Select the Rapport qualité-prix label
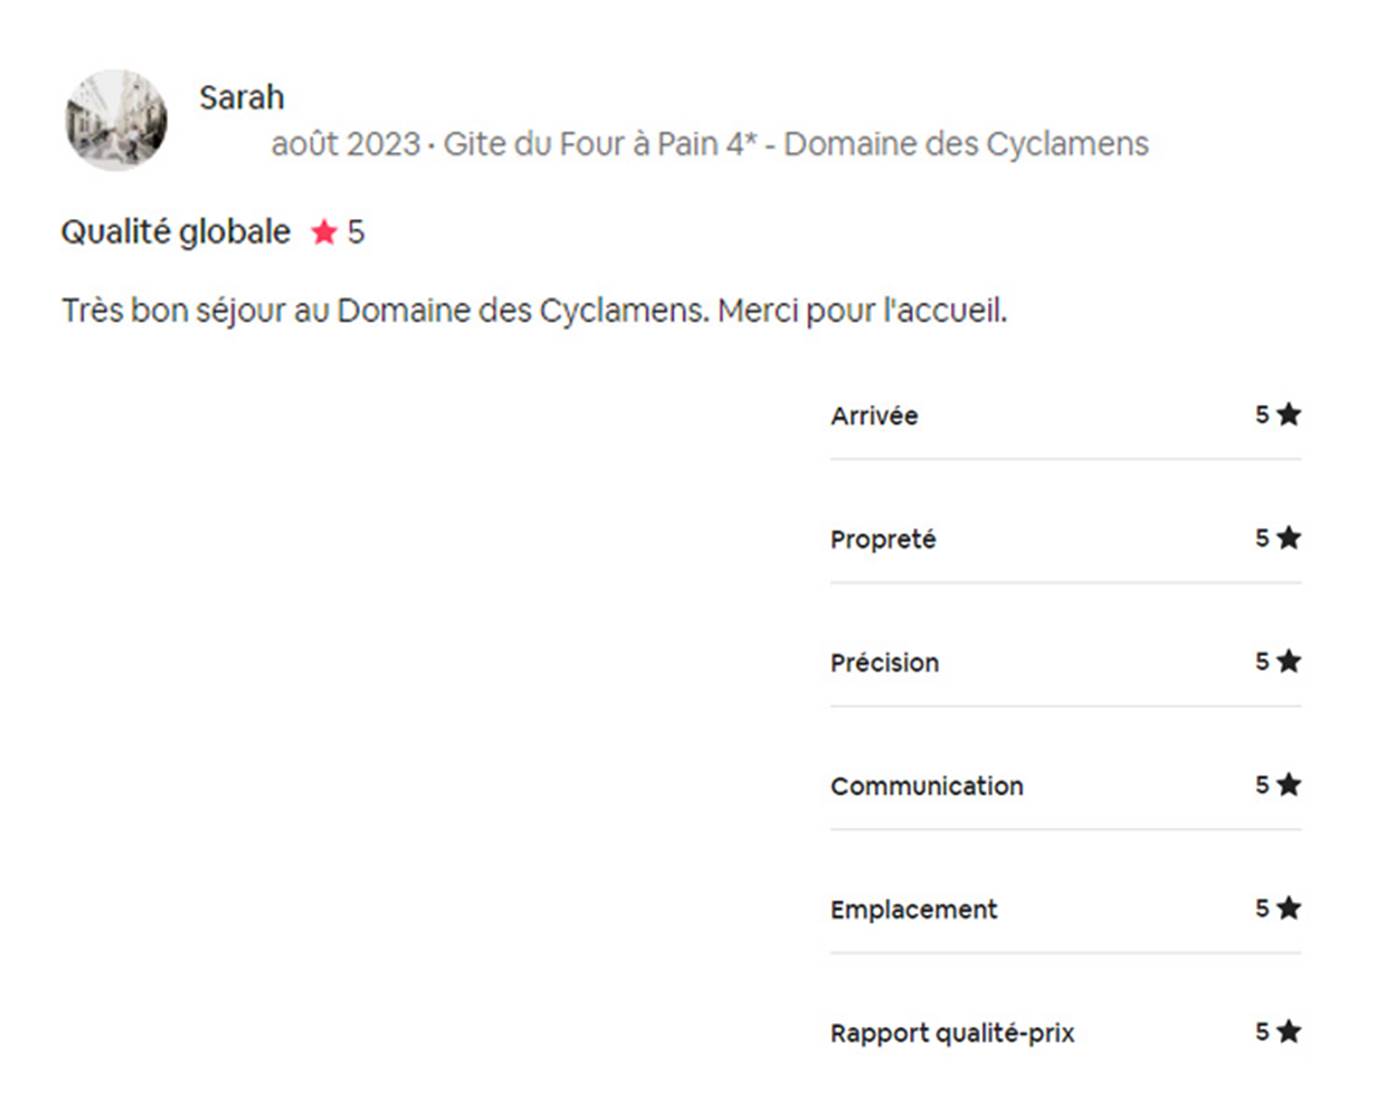Screen dimensions: 1400x1100 pyautogui.click(x=952, y=1033)
